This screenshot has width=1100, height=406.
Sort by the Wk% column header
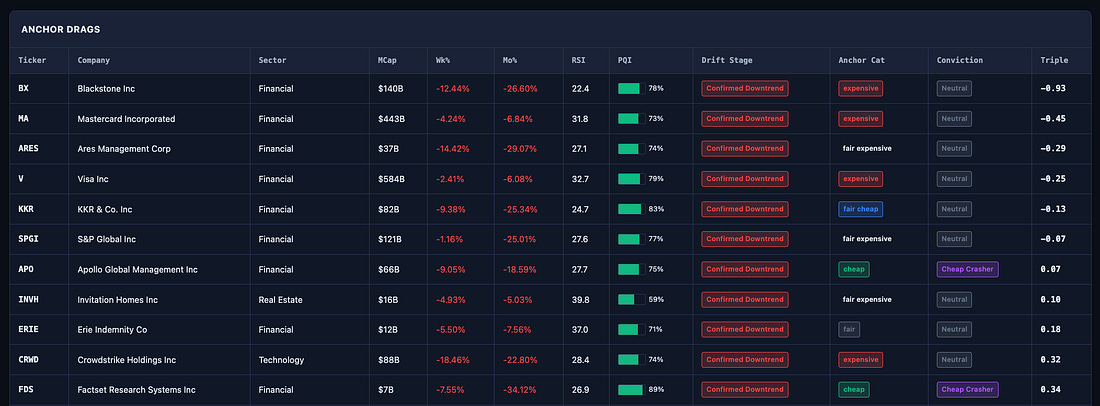443,60
